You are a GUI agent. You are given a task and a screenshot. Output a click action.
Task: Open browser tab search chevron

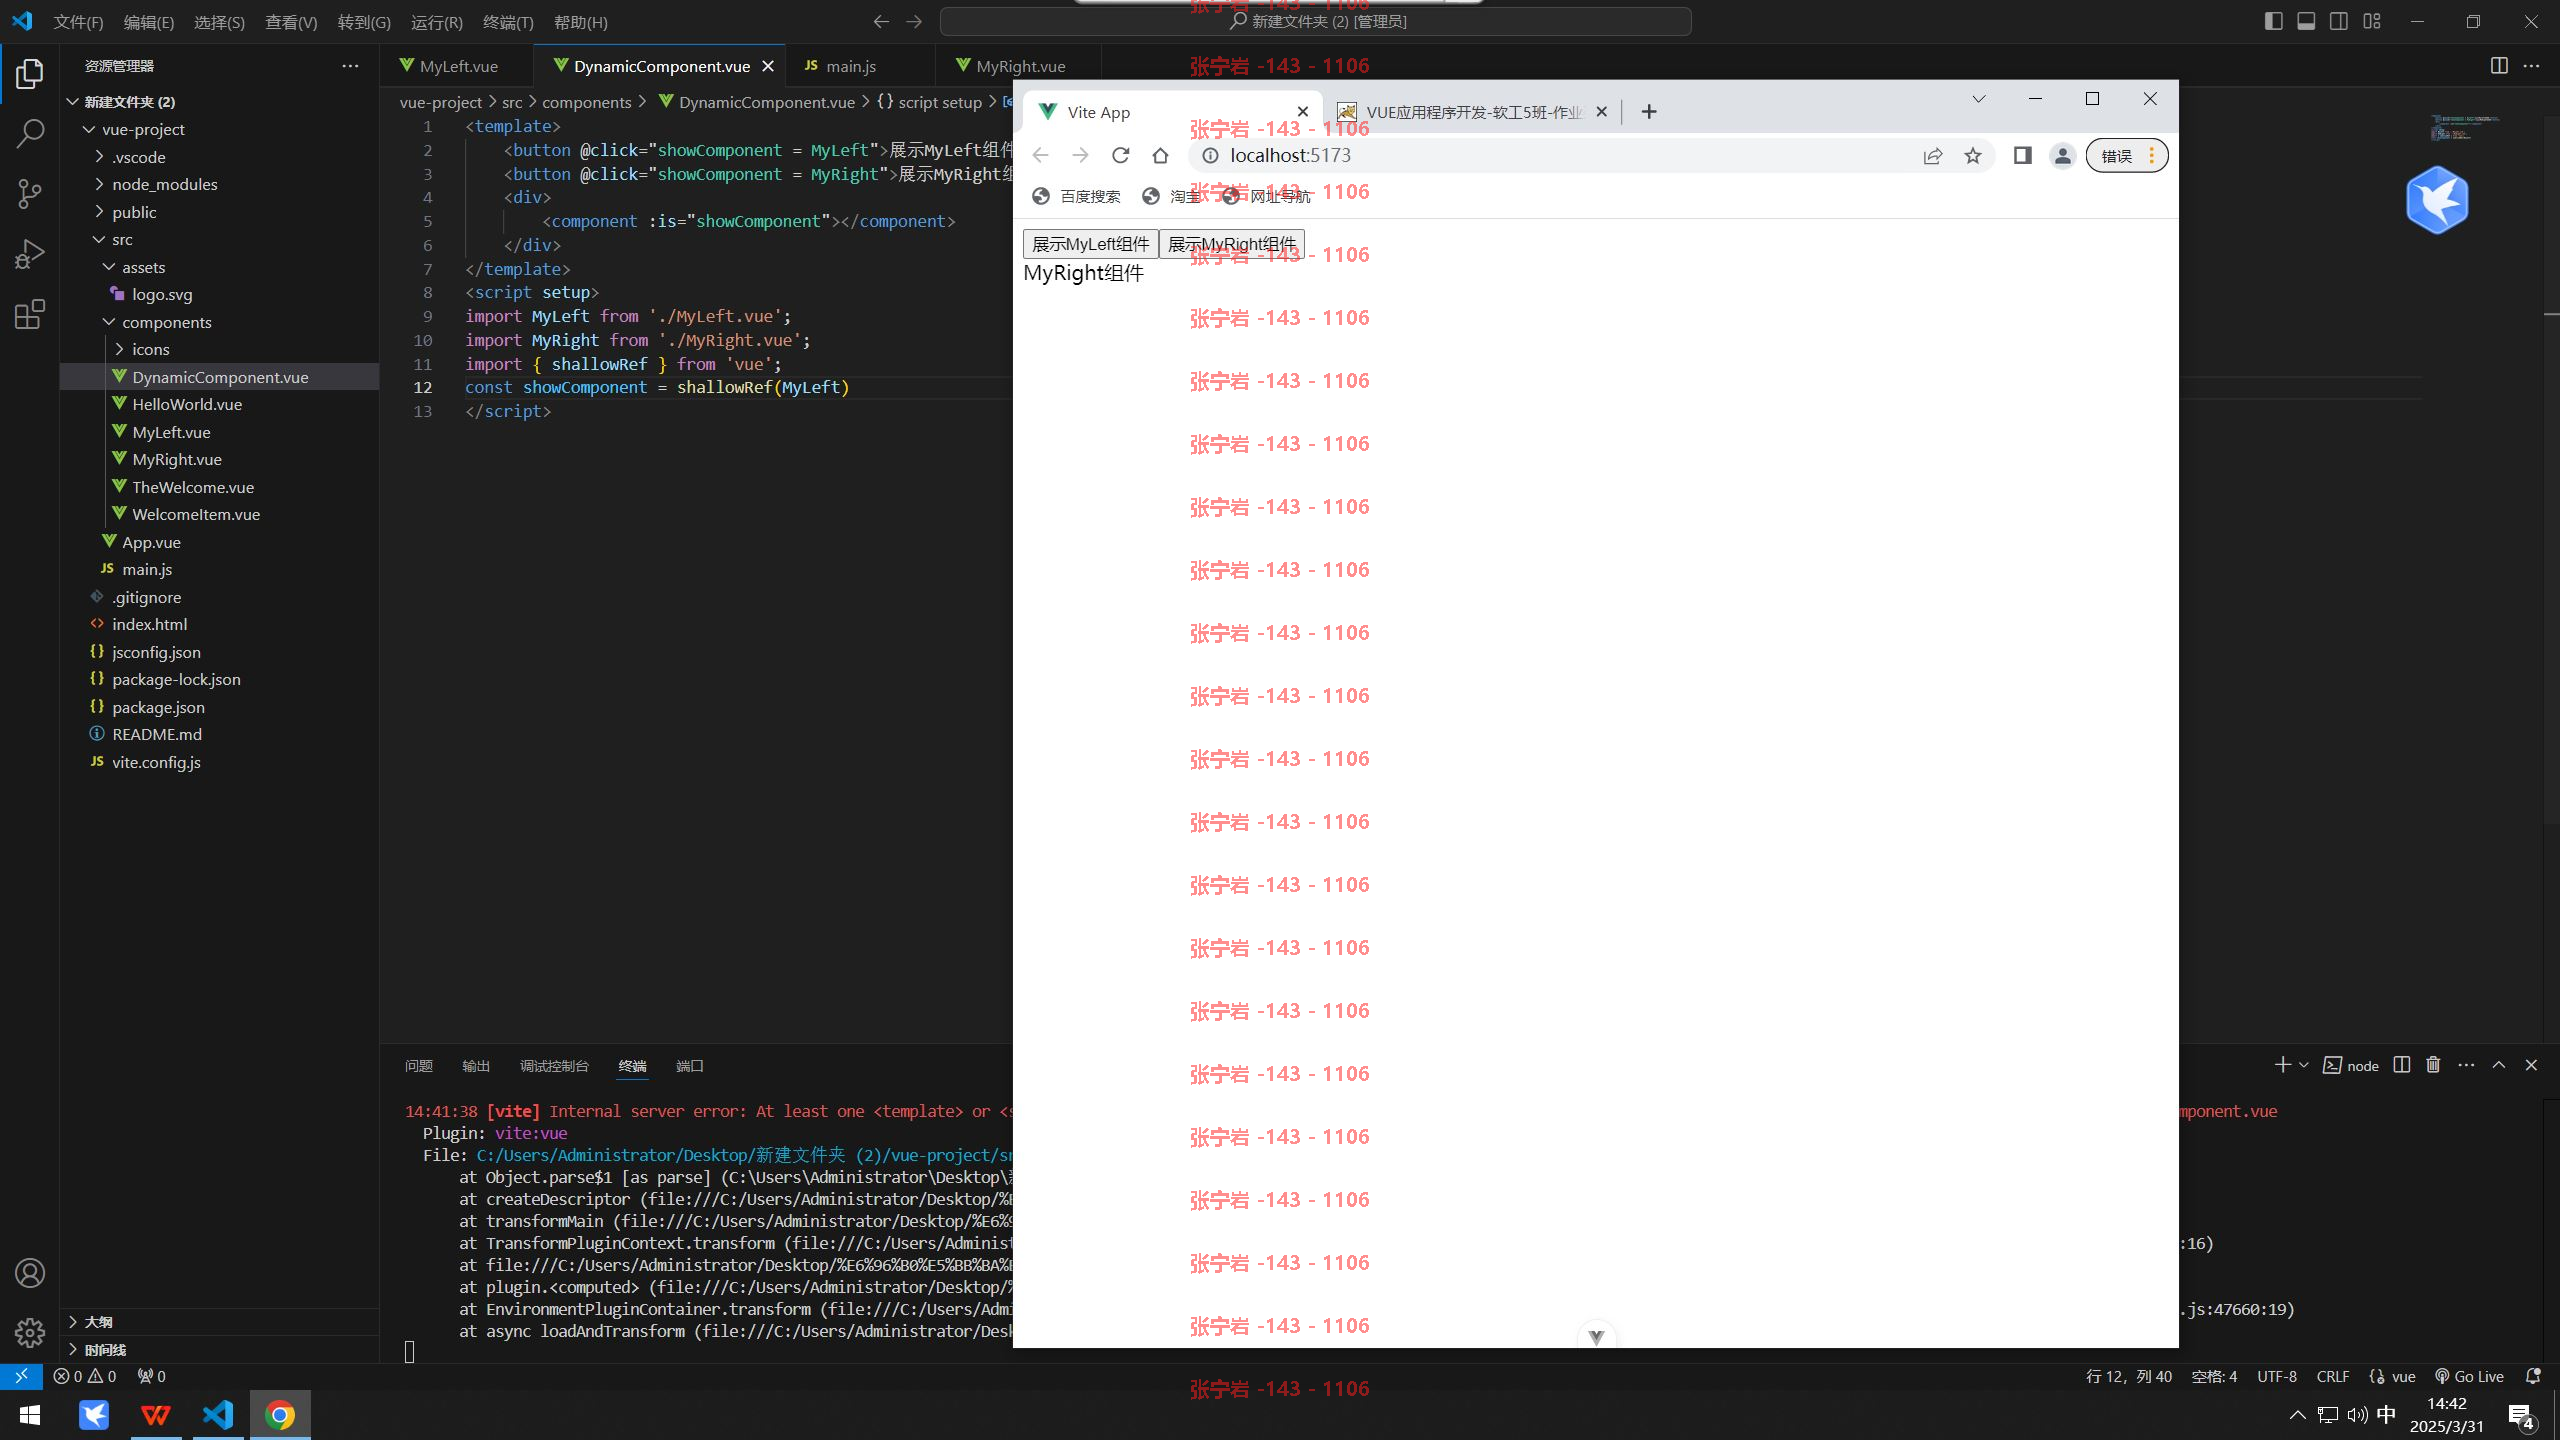[1978, 98]
